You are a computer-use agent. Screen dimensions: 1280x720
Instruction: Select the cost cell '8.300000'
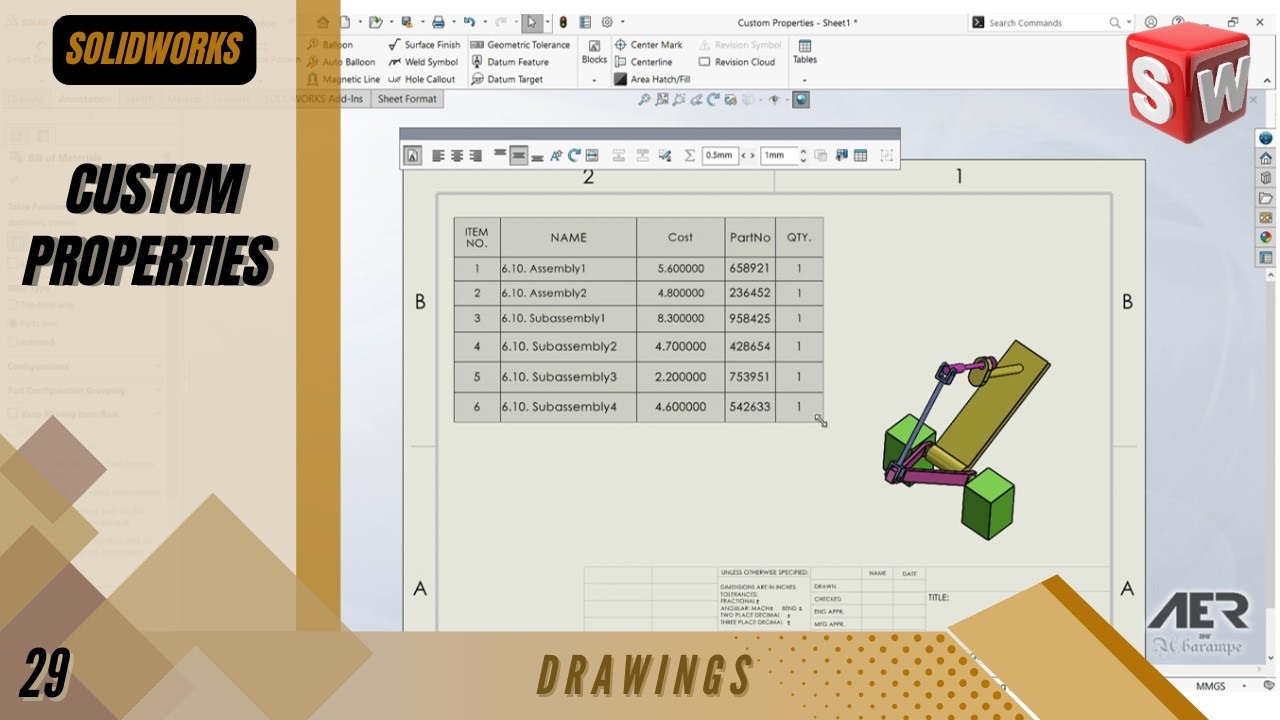coord(680,318)
